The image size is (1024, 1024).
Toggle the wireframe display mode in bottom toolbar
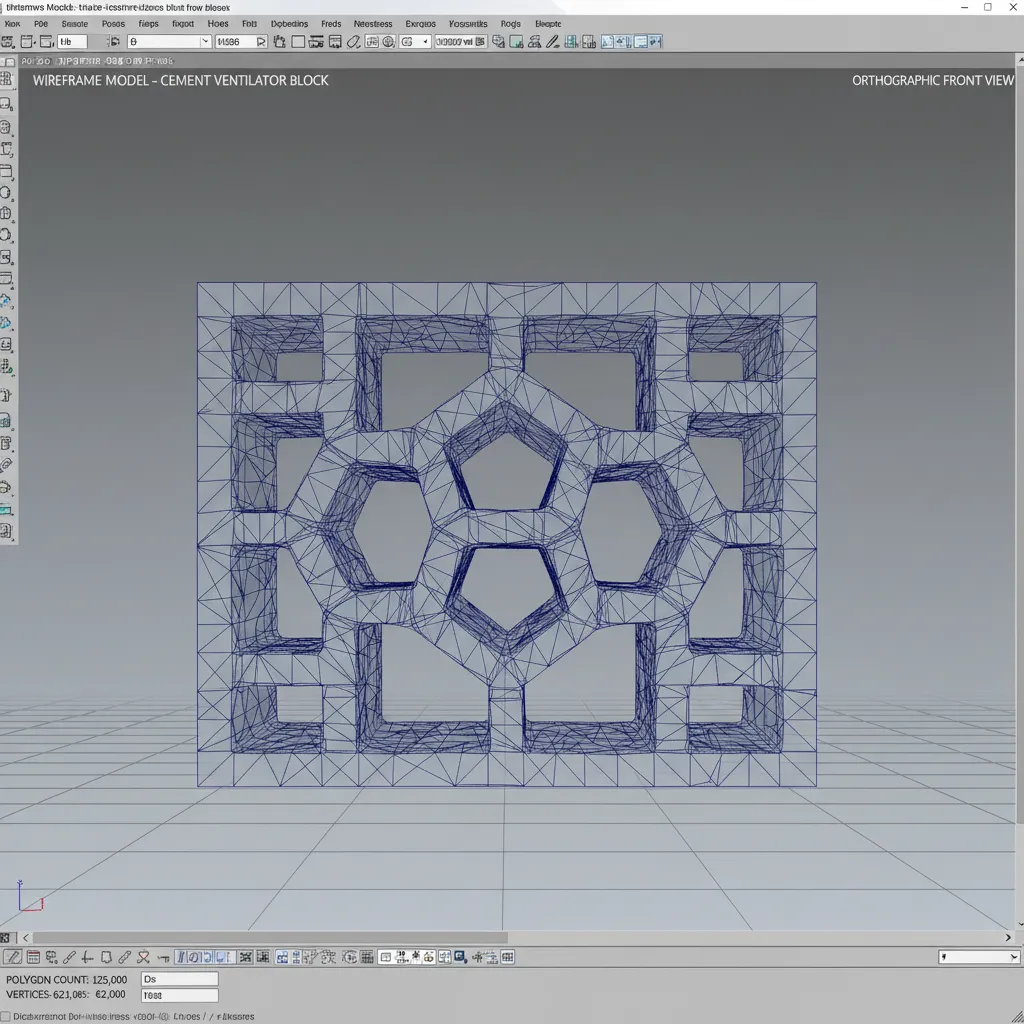click(x=245, y=957)
